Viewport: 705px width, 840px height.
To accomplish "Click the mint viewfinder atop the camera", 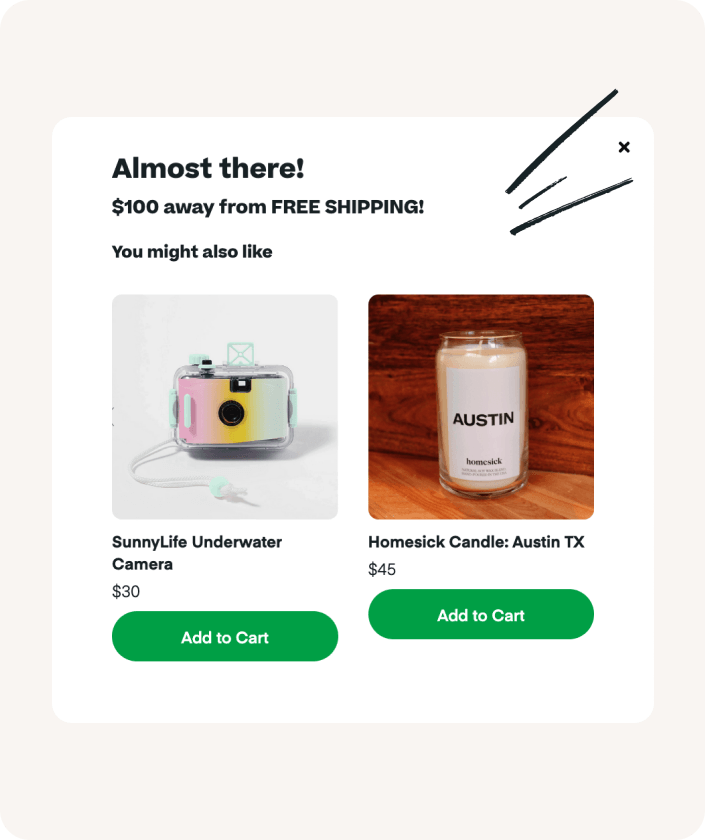I will [x=239, y=354].
